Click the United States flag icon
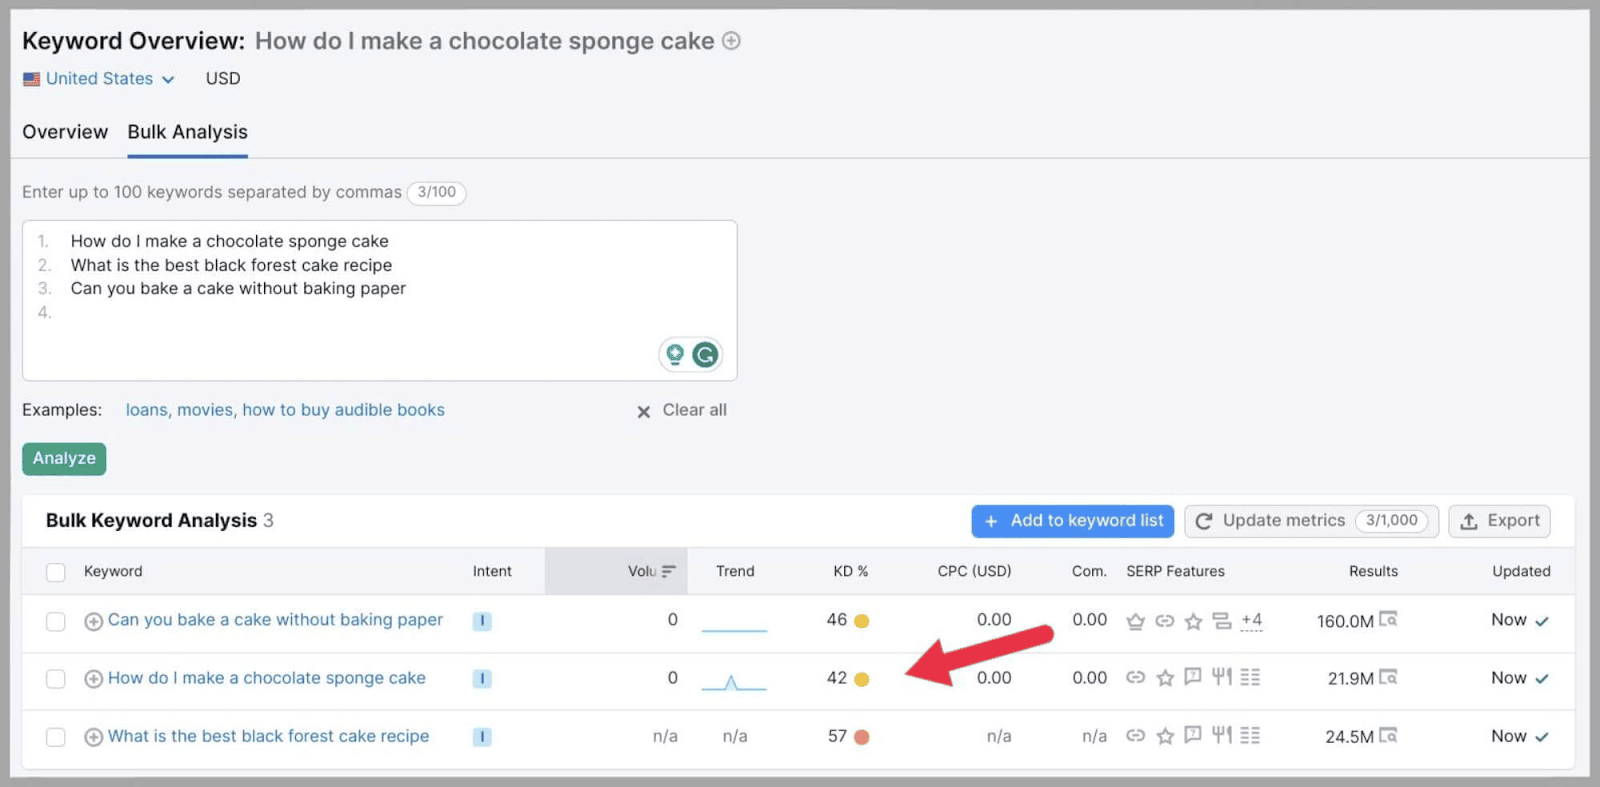Image resolution: width=1600 pixels, height=787 pixels. coord(31,79)
